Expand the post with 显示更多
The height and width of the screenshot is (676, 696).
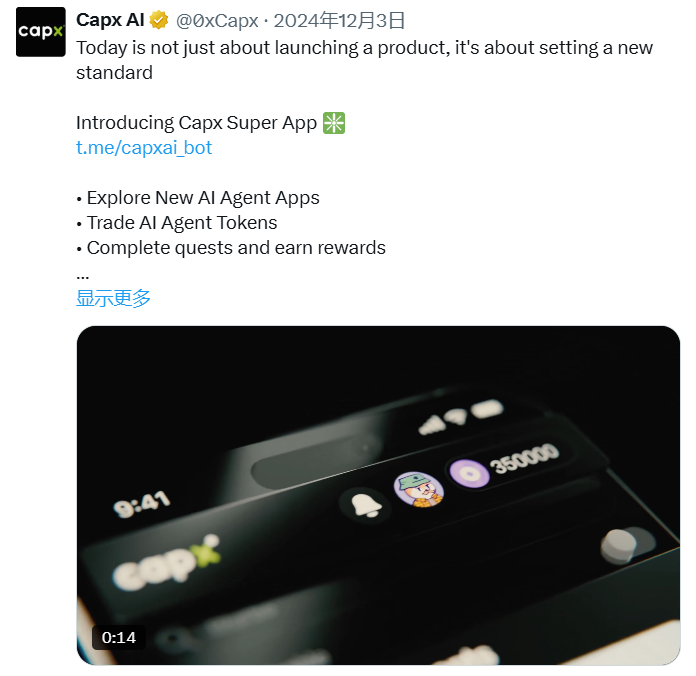(113, 298)
